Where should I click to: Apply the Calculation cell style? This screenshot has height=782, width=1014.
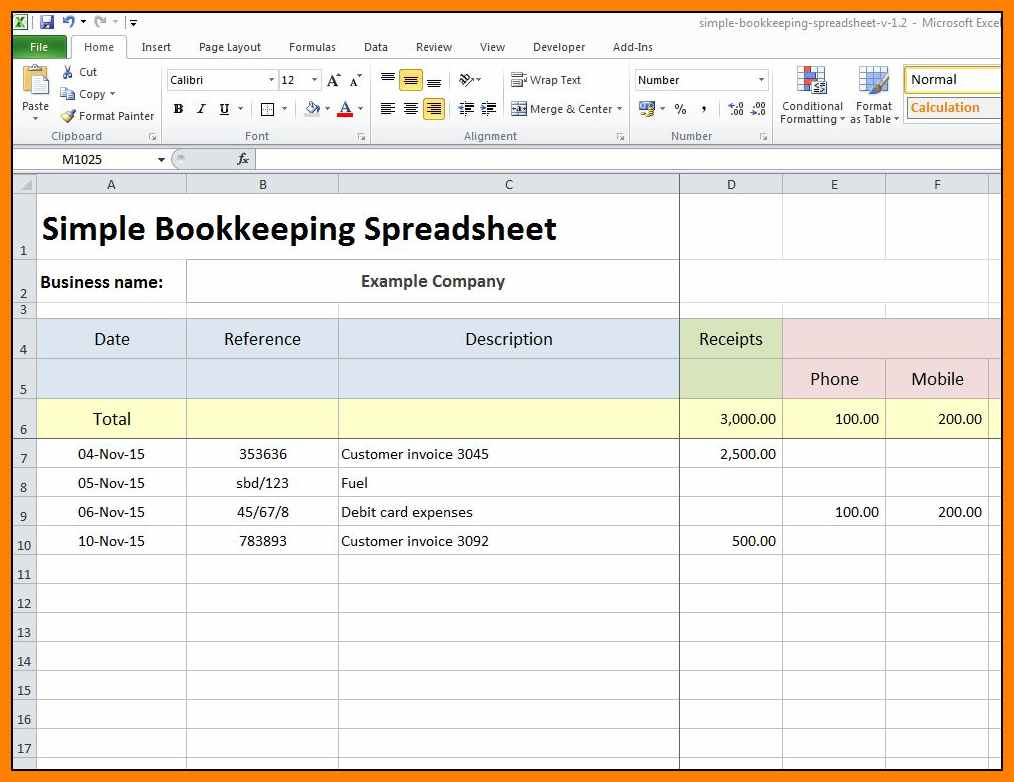pyautogui.click(x=952, y=108)
